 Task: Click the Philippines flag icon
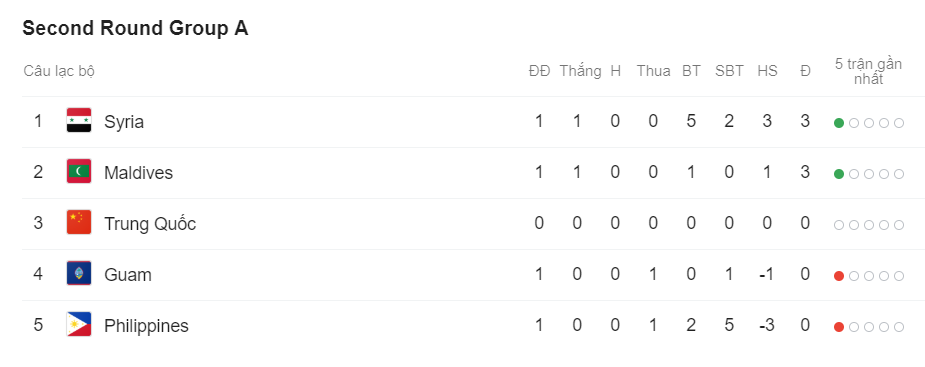pyautogui.click(x=78, y=325)
